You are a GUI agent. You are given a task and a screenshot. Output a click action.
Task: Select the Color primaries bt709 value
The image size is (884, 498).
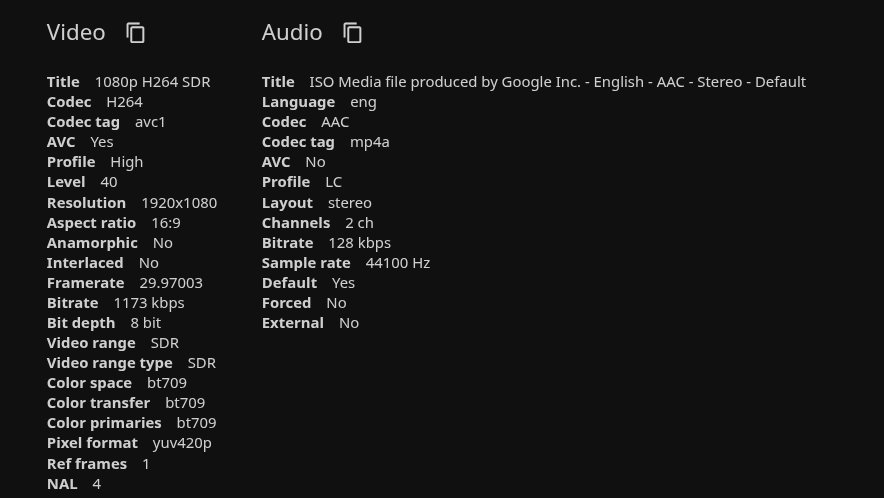(x=197, y=423)
